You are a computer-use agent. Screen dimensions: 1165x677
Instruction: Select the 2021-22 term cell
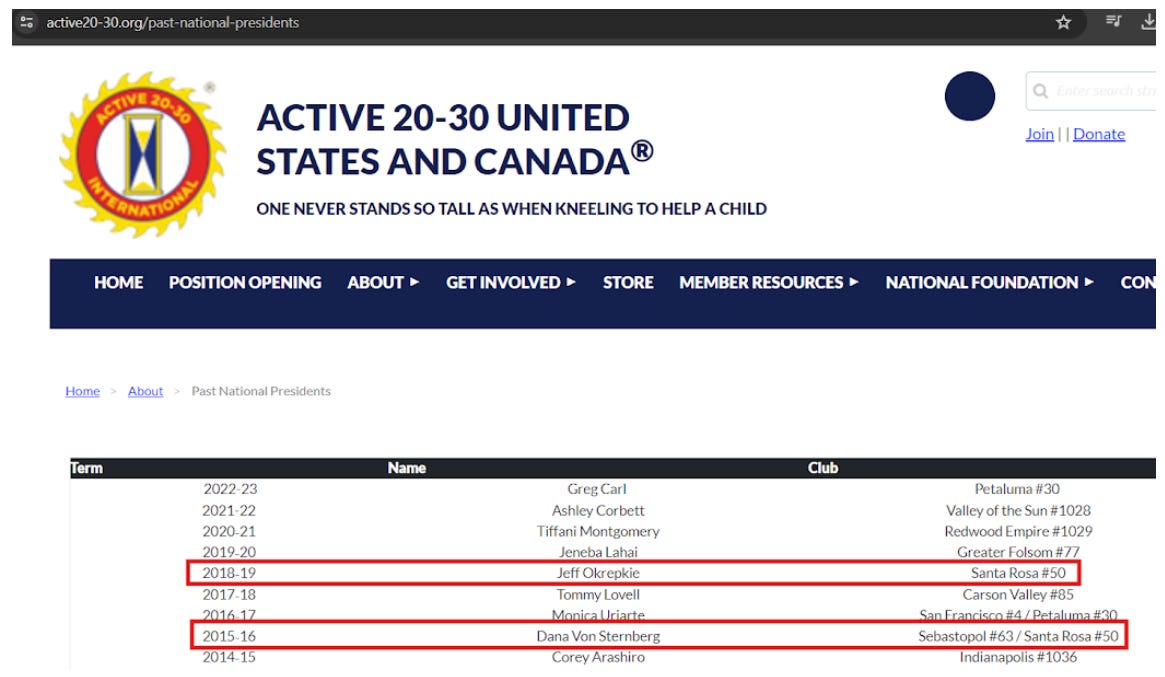click(x=229, y=511)
